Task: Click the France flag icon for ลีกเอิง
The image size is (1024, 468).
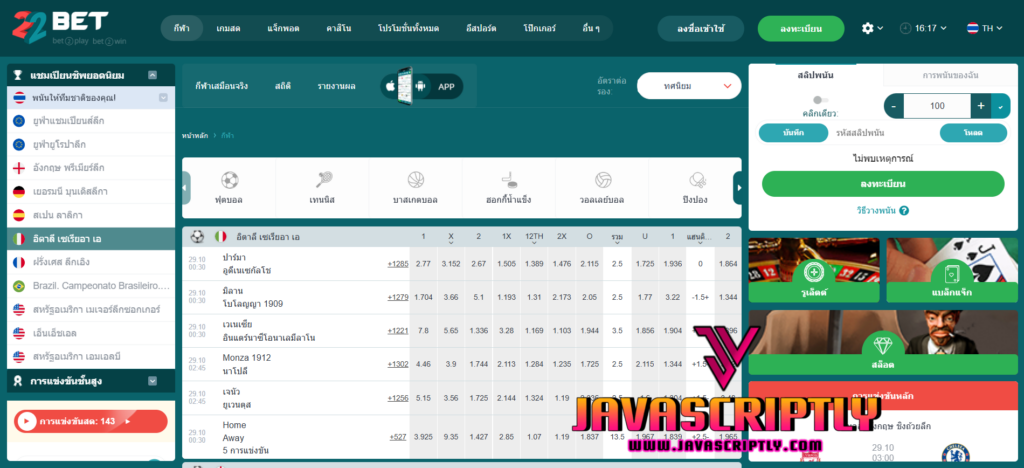Action: (x=19, y=262)
